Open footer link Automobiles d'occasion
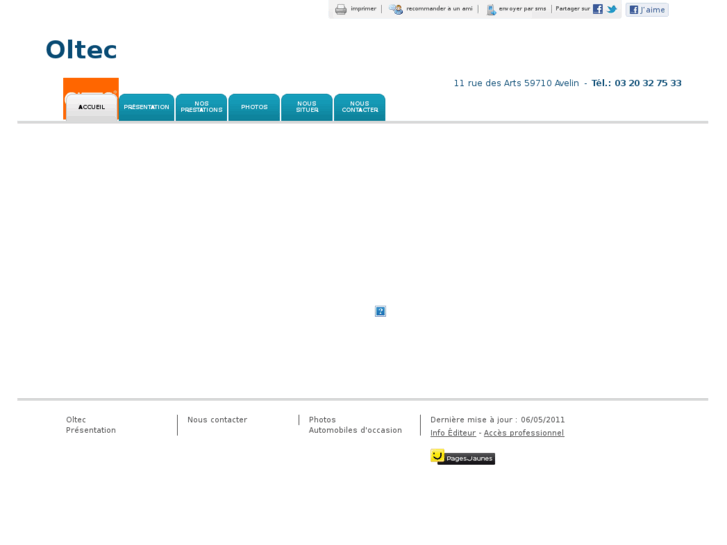The width and height of the screenshot is (727, 545). 355,430
